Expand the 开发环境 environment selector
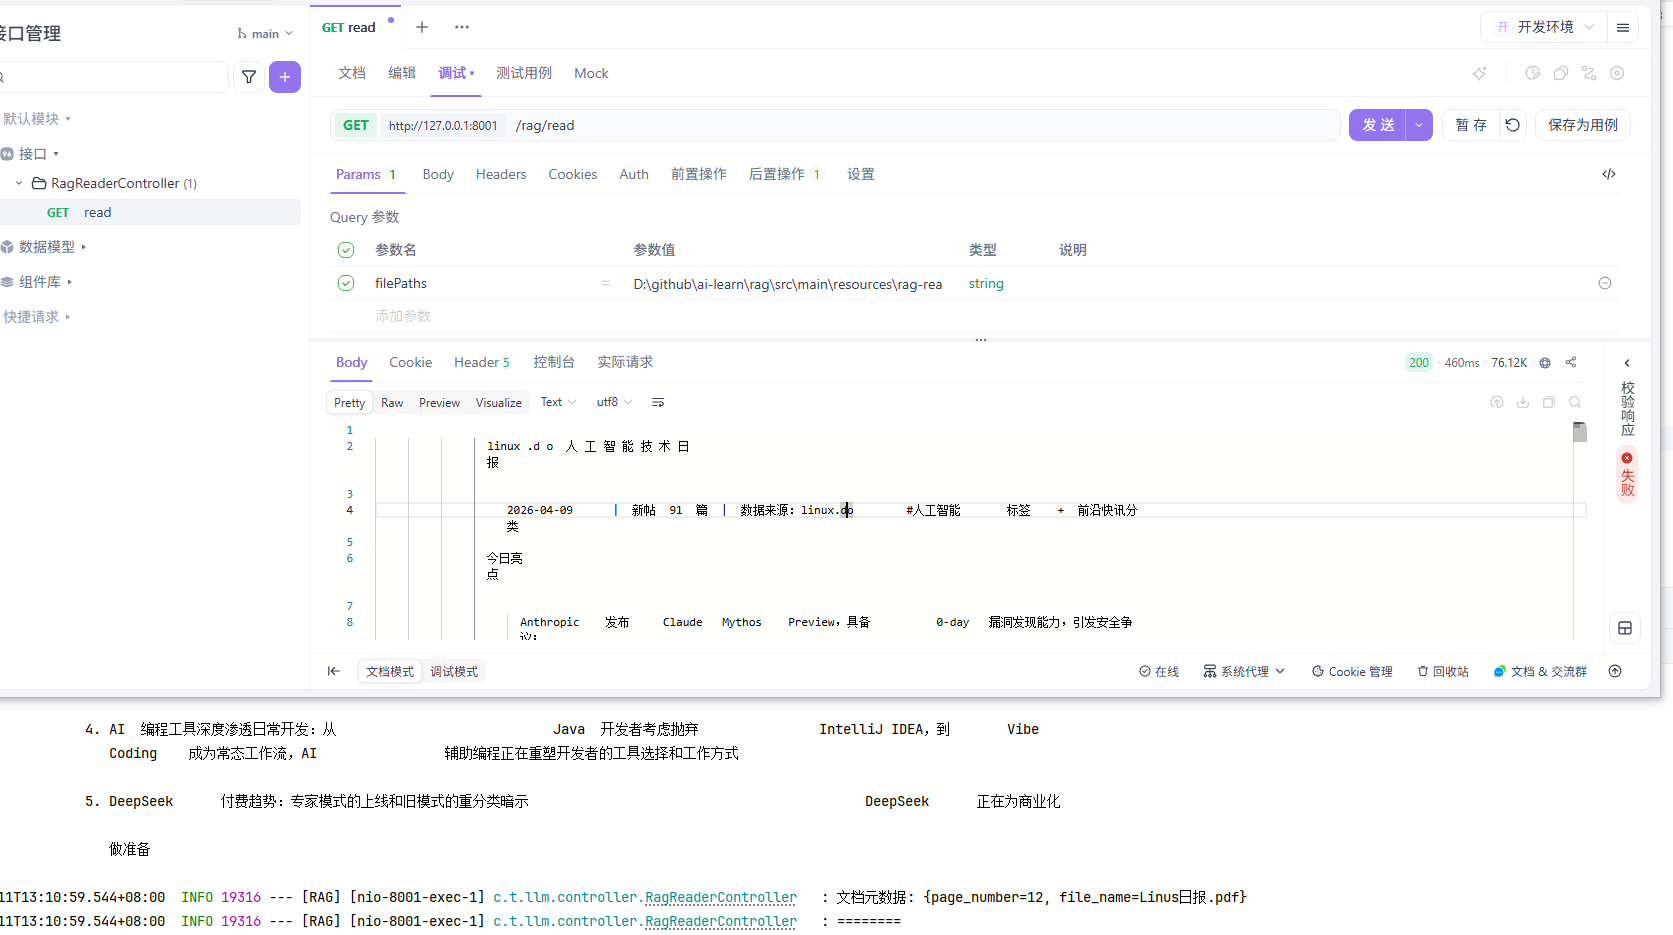Screen dimensions: 1673x935 click(x=1543, y=27)
